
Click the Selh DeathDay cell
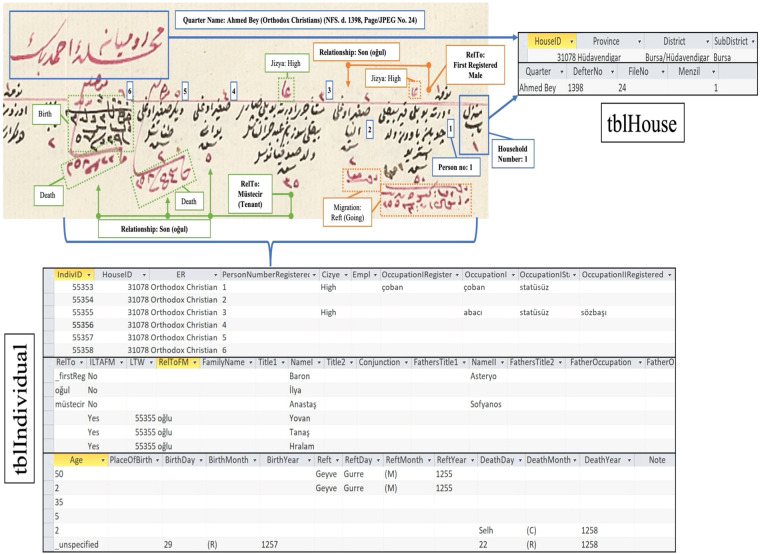pyautogui.click(x=486, y=531)
